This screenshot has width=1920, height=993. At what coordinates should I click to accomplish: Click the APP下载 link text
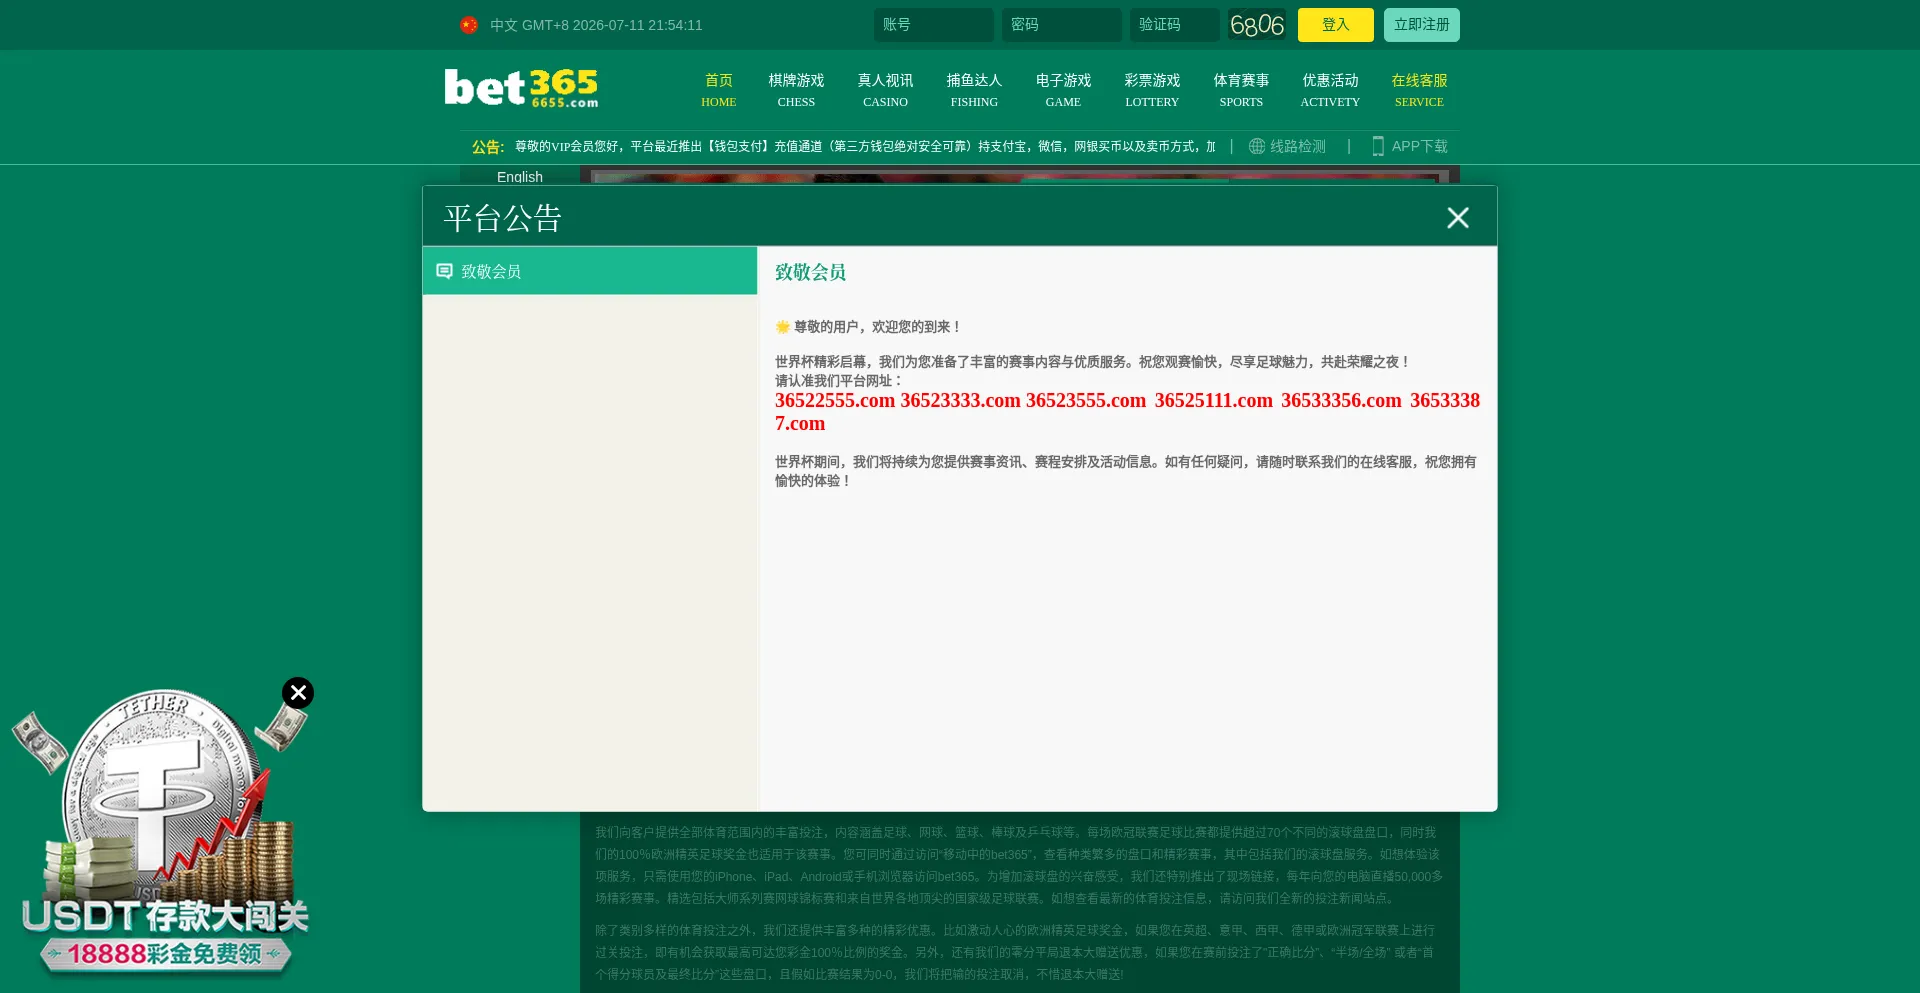pos(1420,146)
